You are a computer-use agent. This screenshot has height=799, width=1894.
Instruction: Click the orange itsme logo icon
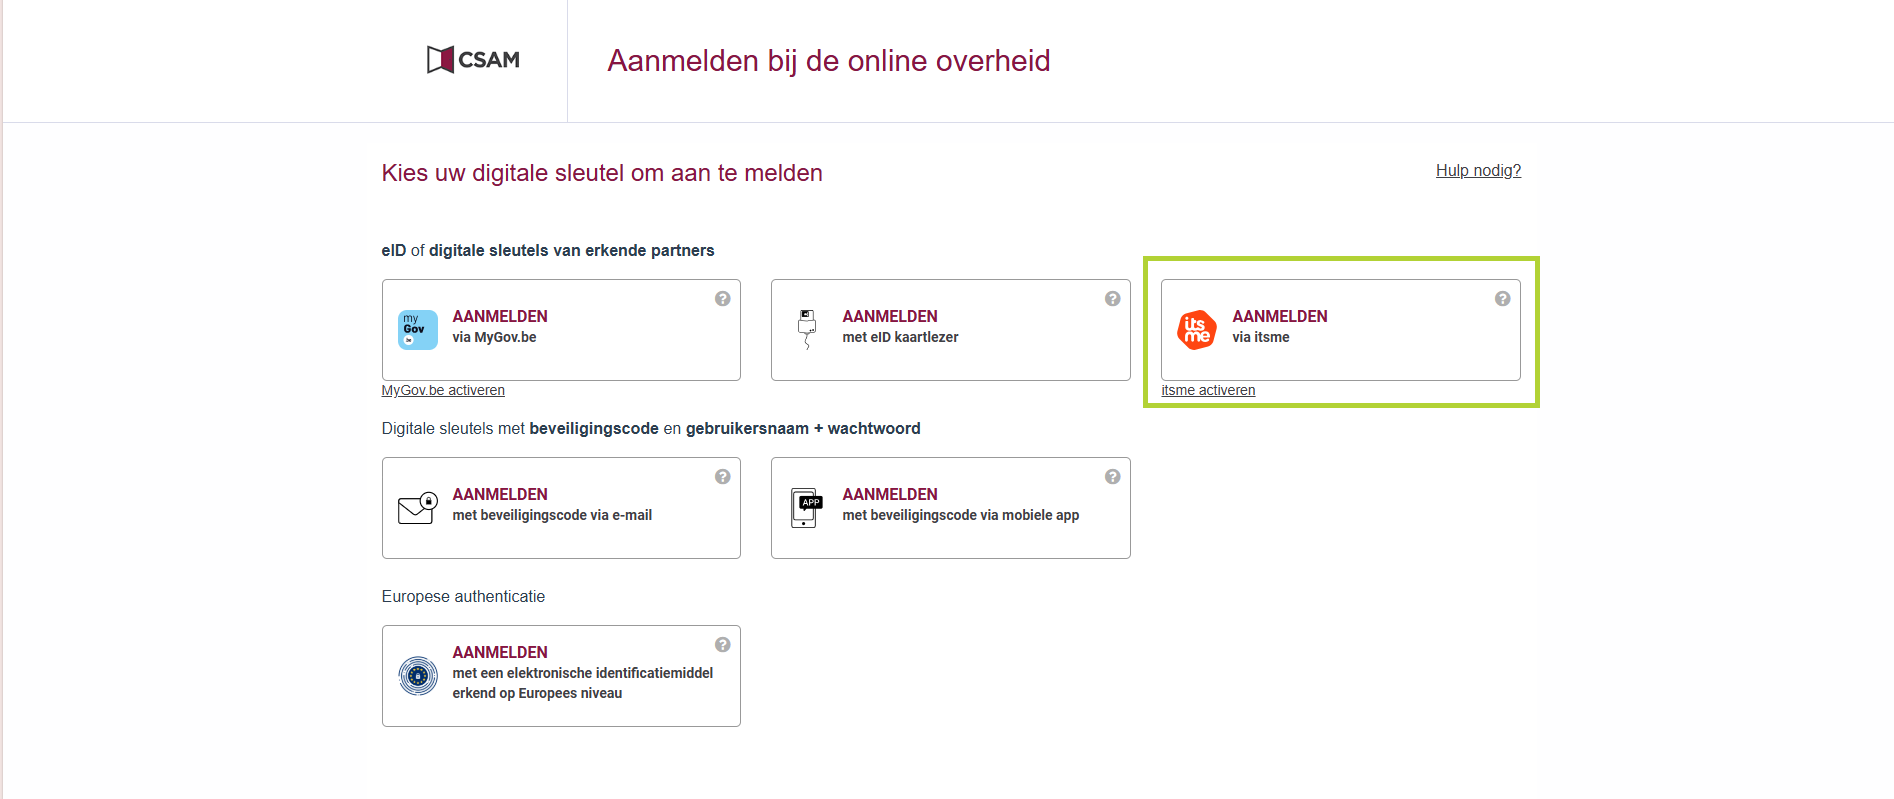pos(1197,329)
